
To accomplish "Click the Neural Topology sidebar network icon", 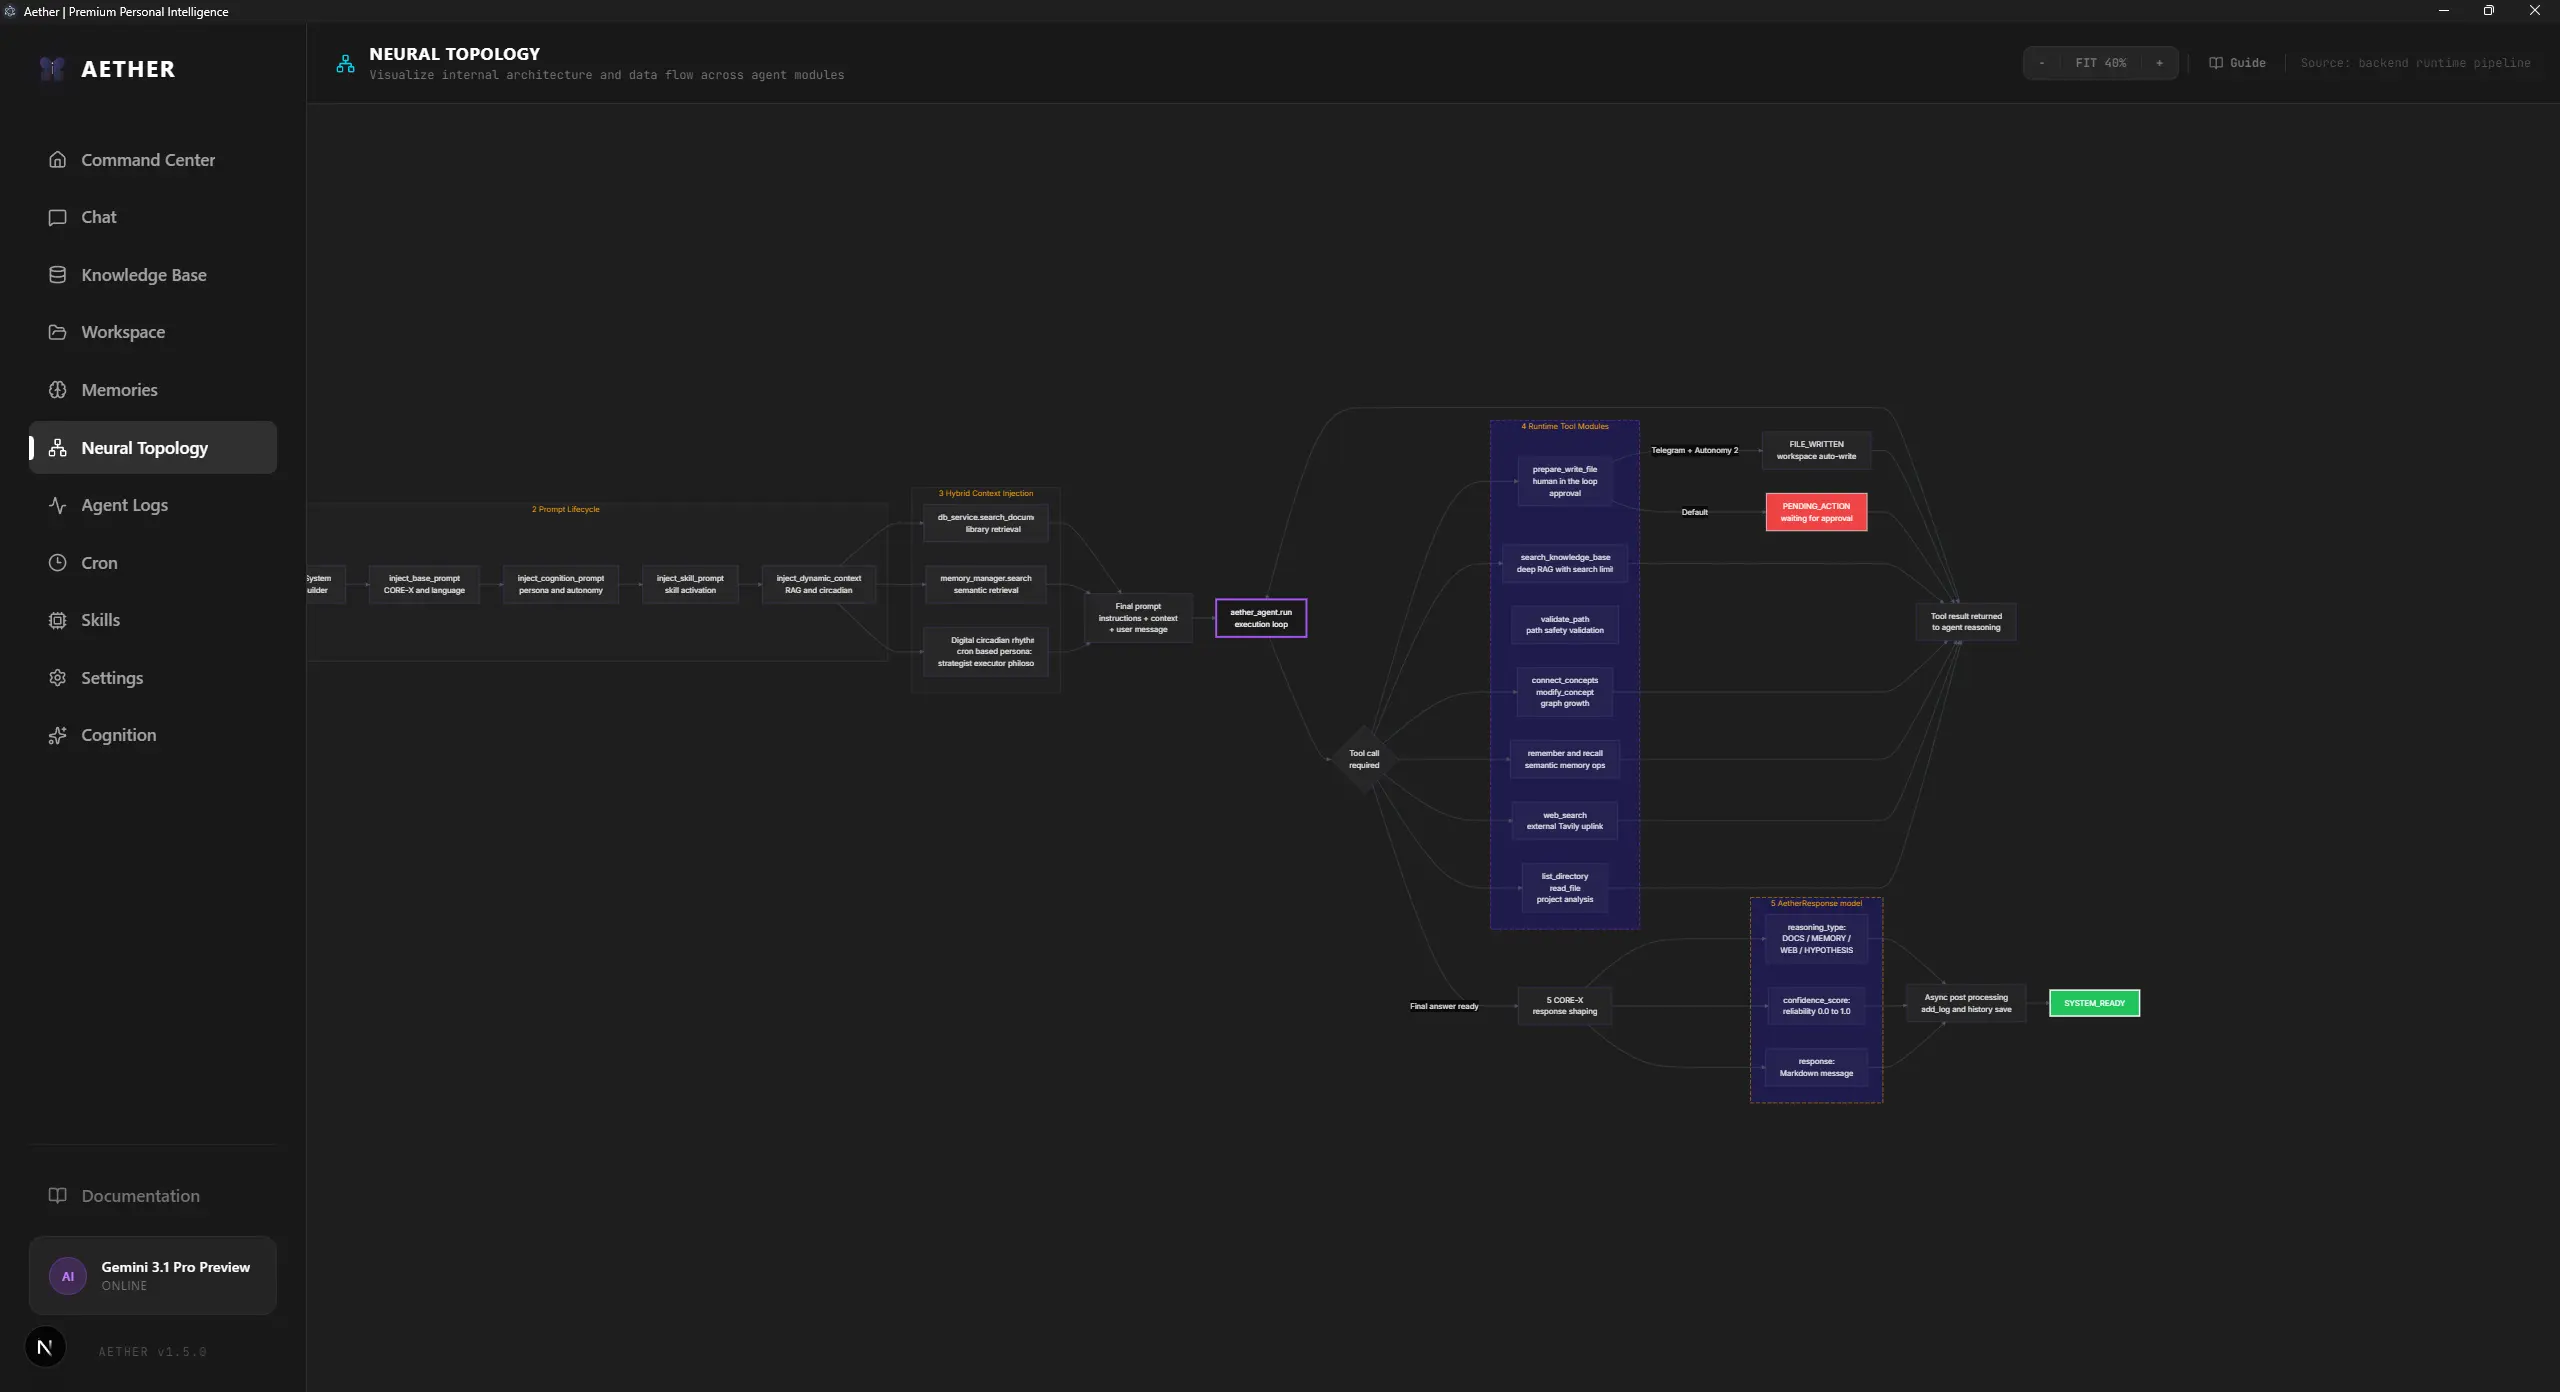I will click(x=58, y=448).
